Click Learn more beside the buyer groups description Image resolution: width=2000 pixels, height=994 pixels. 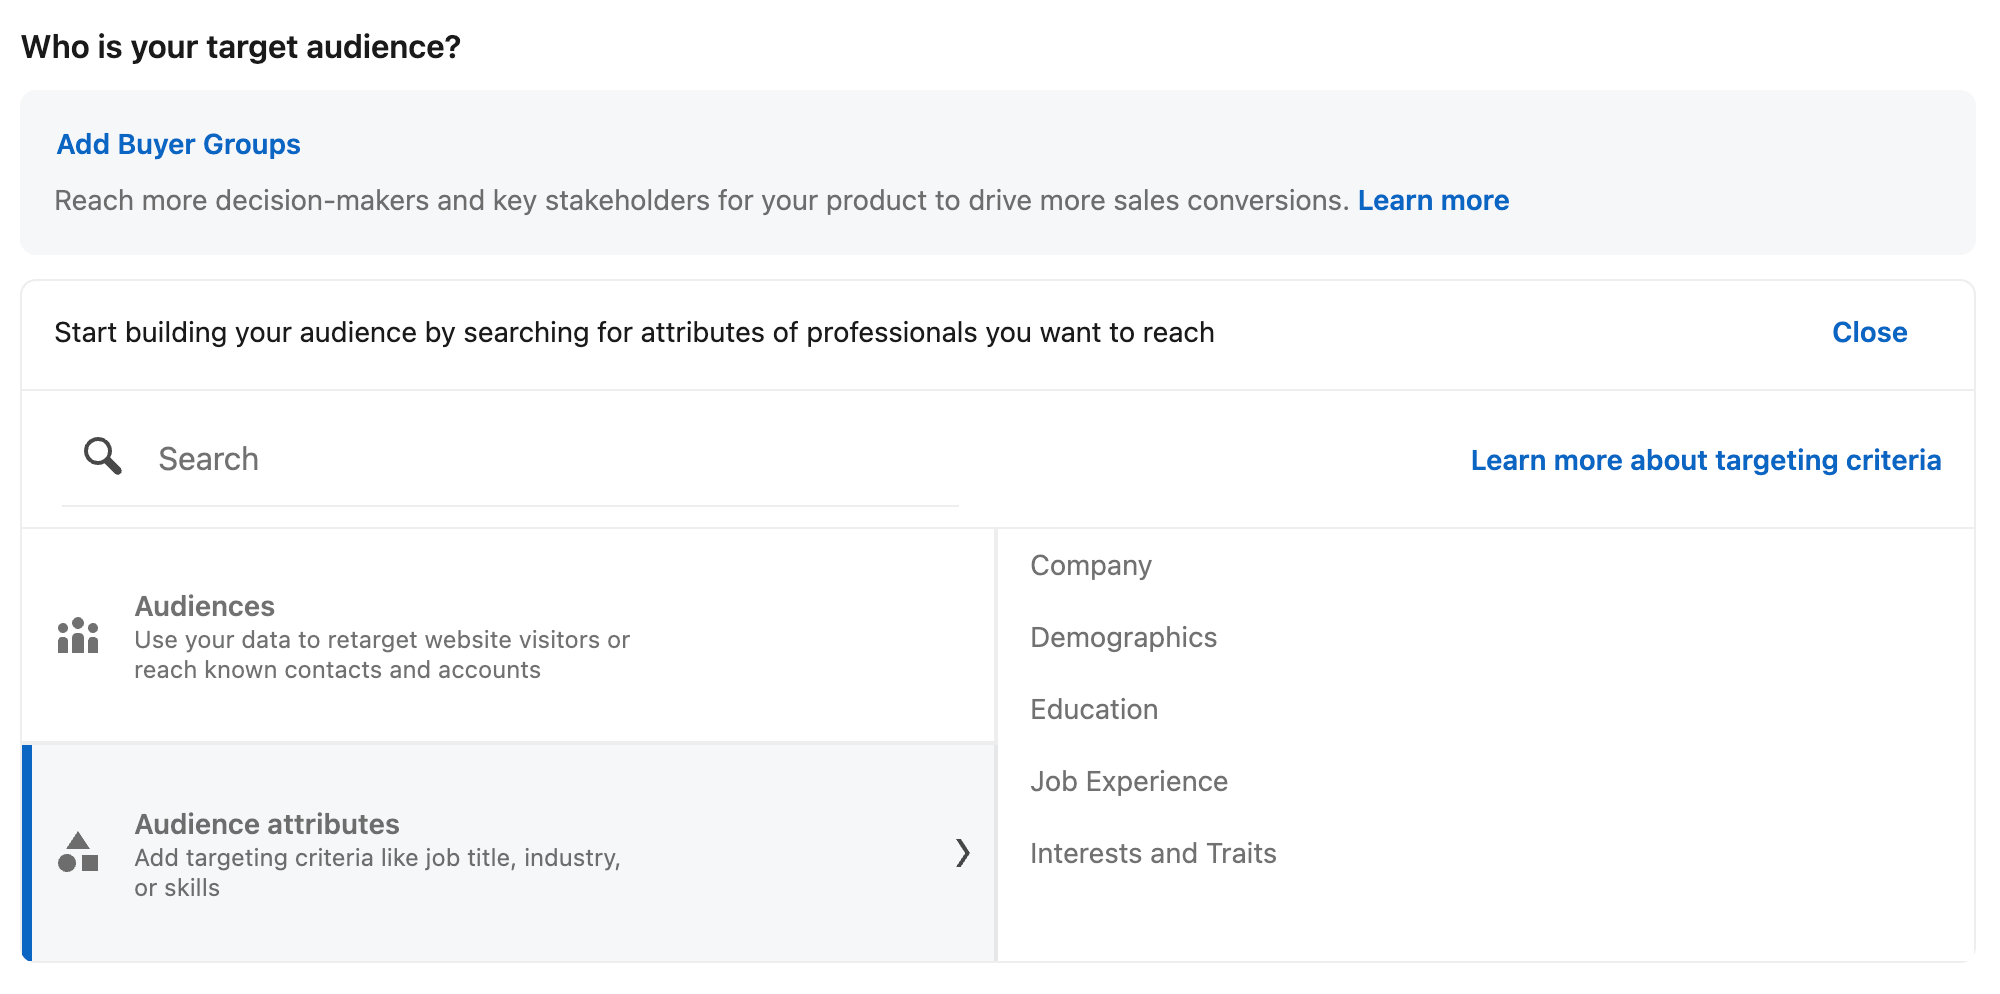1434,200
